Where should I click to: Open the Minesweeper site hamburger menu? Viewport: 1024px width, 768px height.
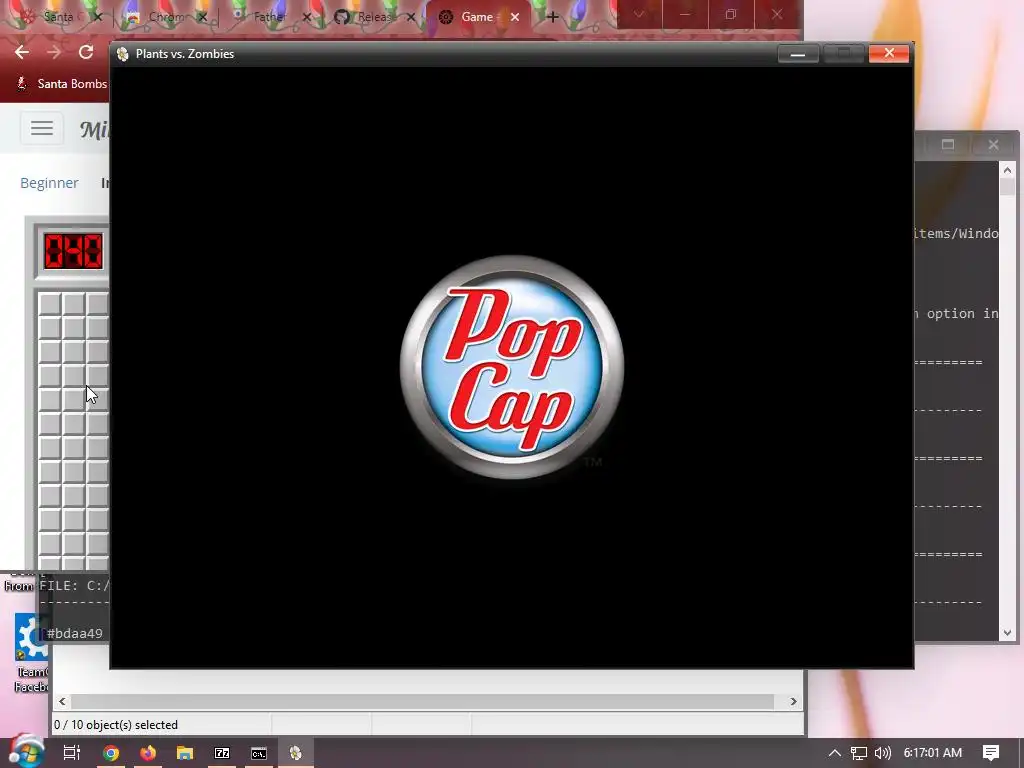point(42,128)
